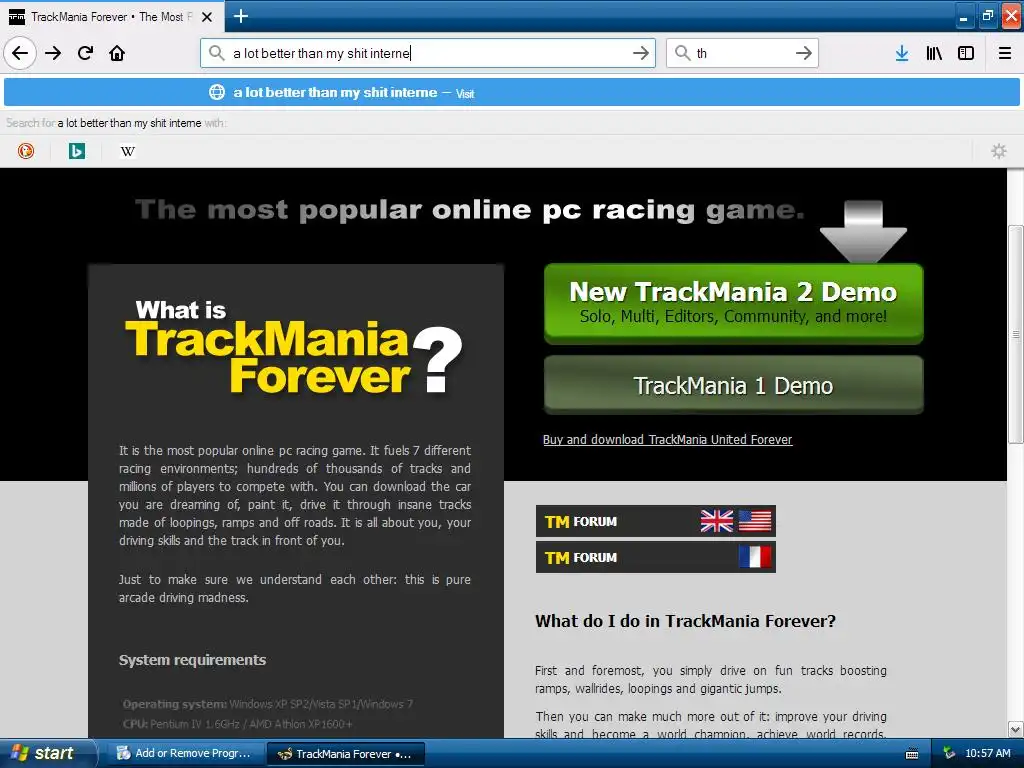Click the page vertical scrollbar thumb
This screenshot has width=1024, height=768.
click(x=1016, y=334)
